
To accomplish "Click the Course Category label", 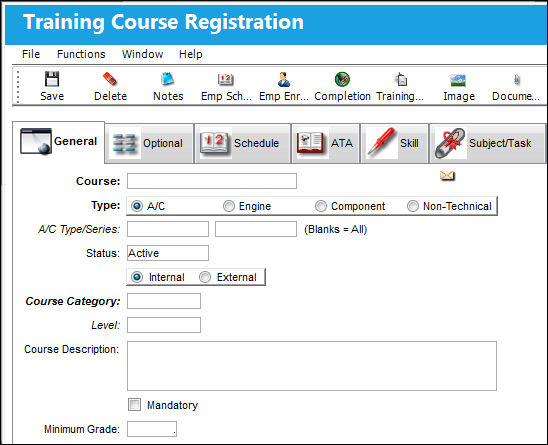I will (x=73, y=301).
